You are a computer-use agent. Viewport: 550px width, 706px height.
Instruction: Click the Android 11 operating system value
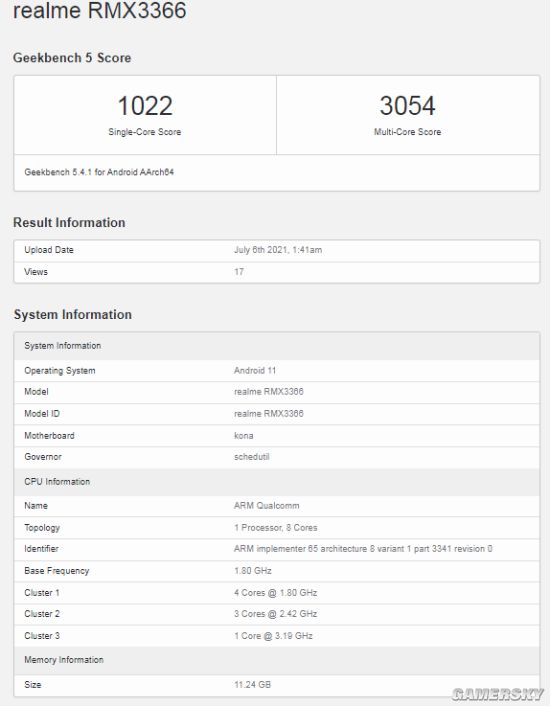[255, 371]
